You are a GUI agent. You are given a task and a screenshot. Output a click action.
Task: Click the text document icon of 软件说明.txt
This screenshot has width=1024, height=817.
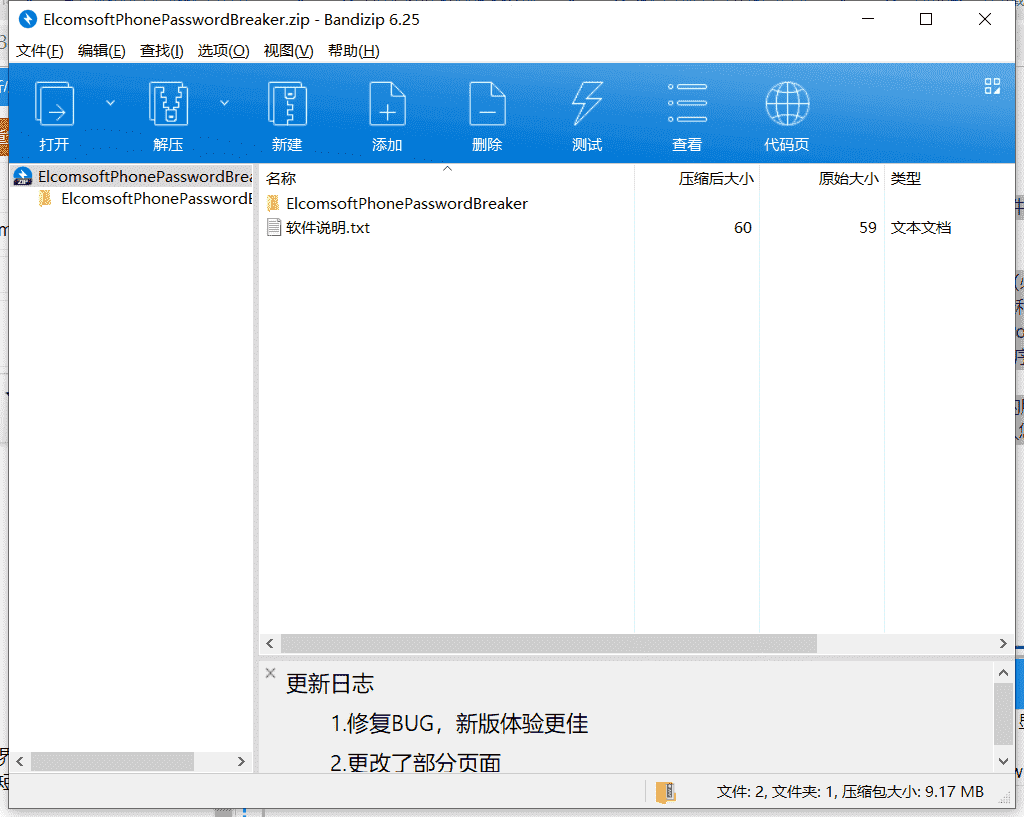(x=274, y=227)
